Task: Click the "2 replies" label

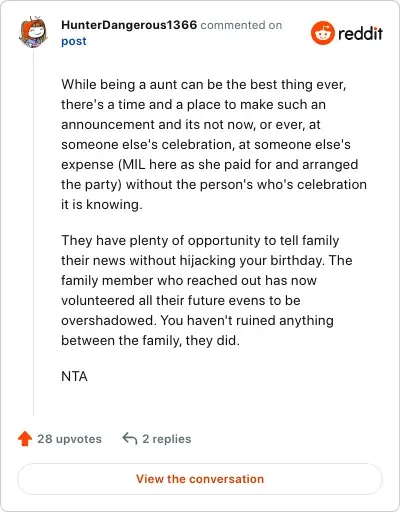Action: tap(167, 439)
